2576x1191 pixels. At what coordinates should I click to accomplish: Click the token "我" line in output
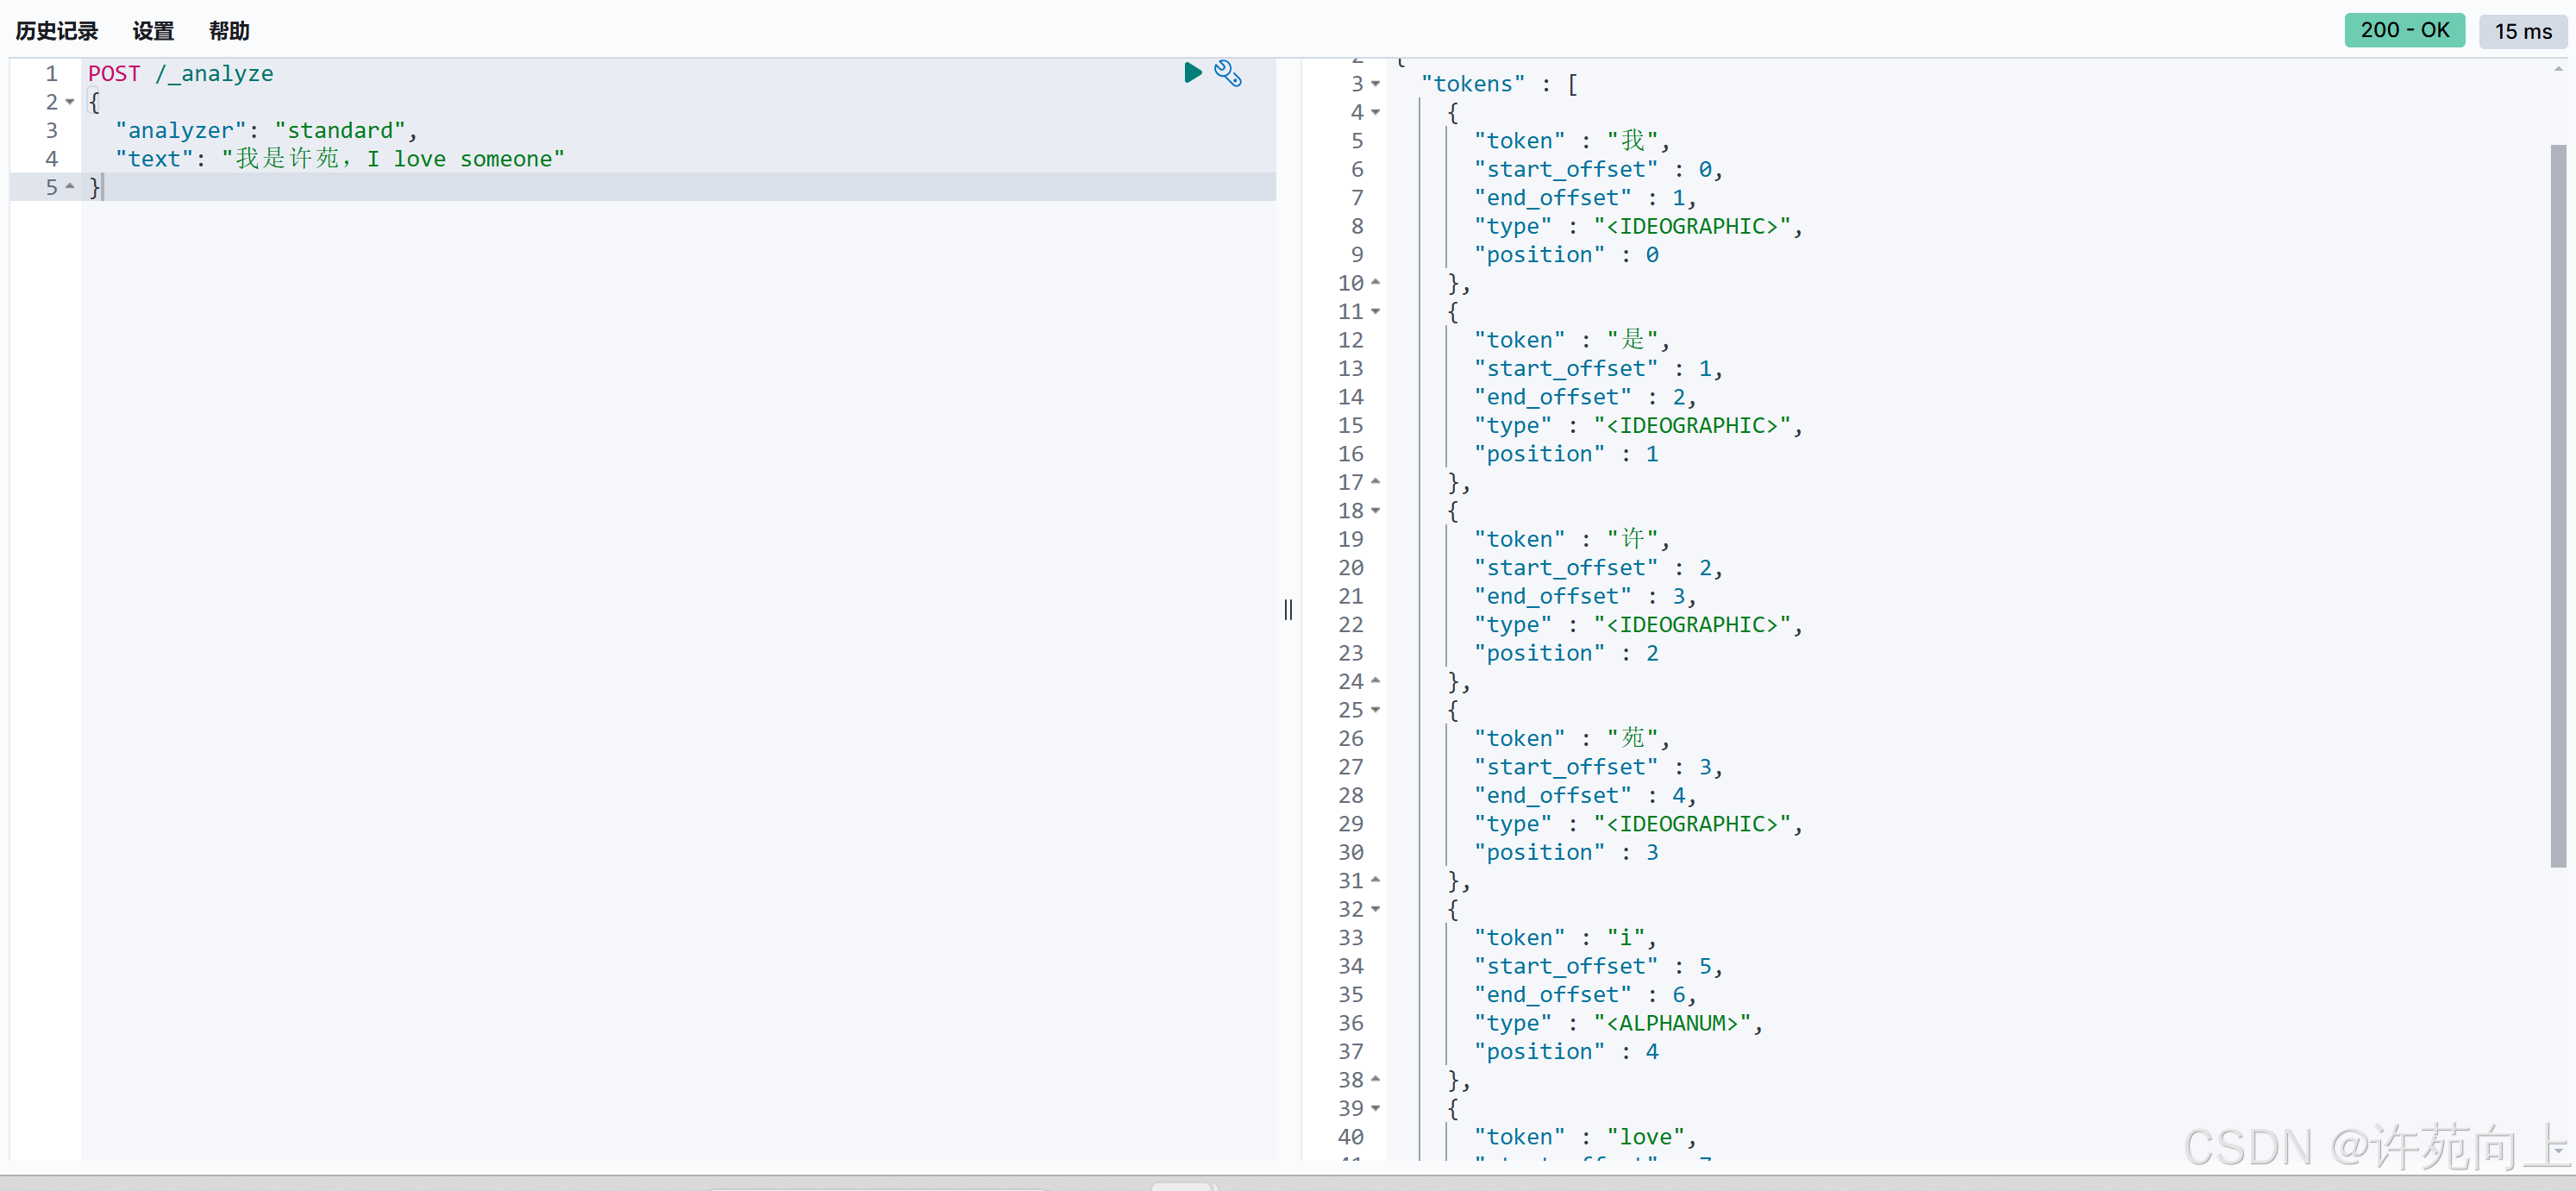point(1571,141)
